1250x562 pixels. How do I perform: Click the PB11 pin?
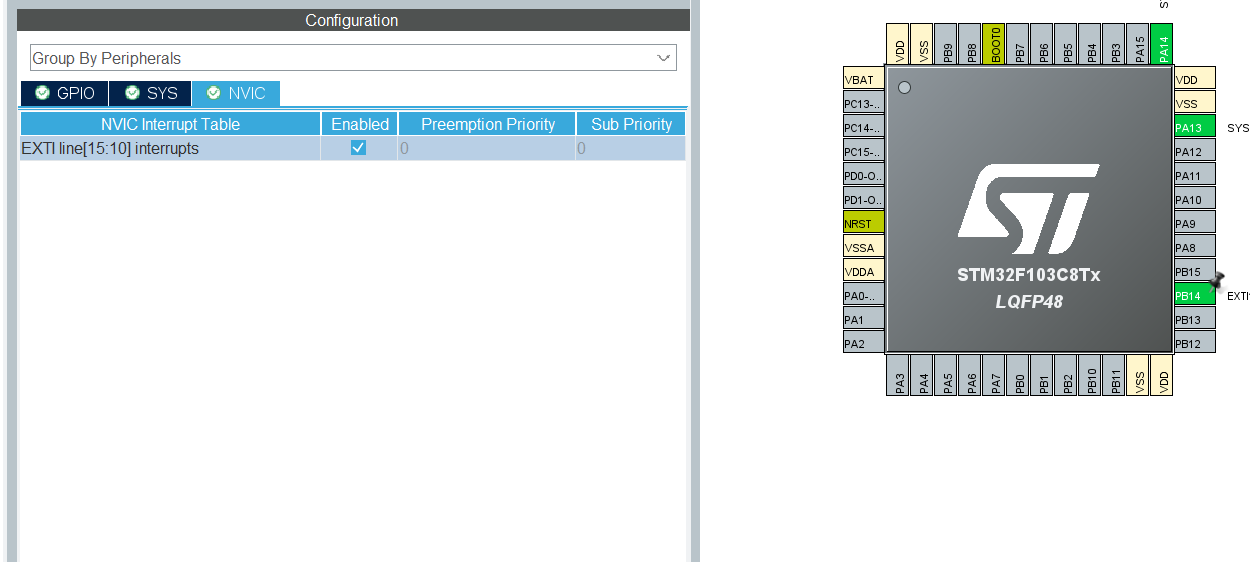(1113, 374)
